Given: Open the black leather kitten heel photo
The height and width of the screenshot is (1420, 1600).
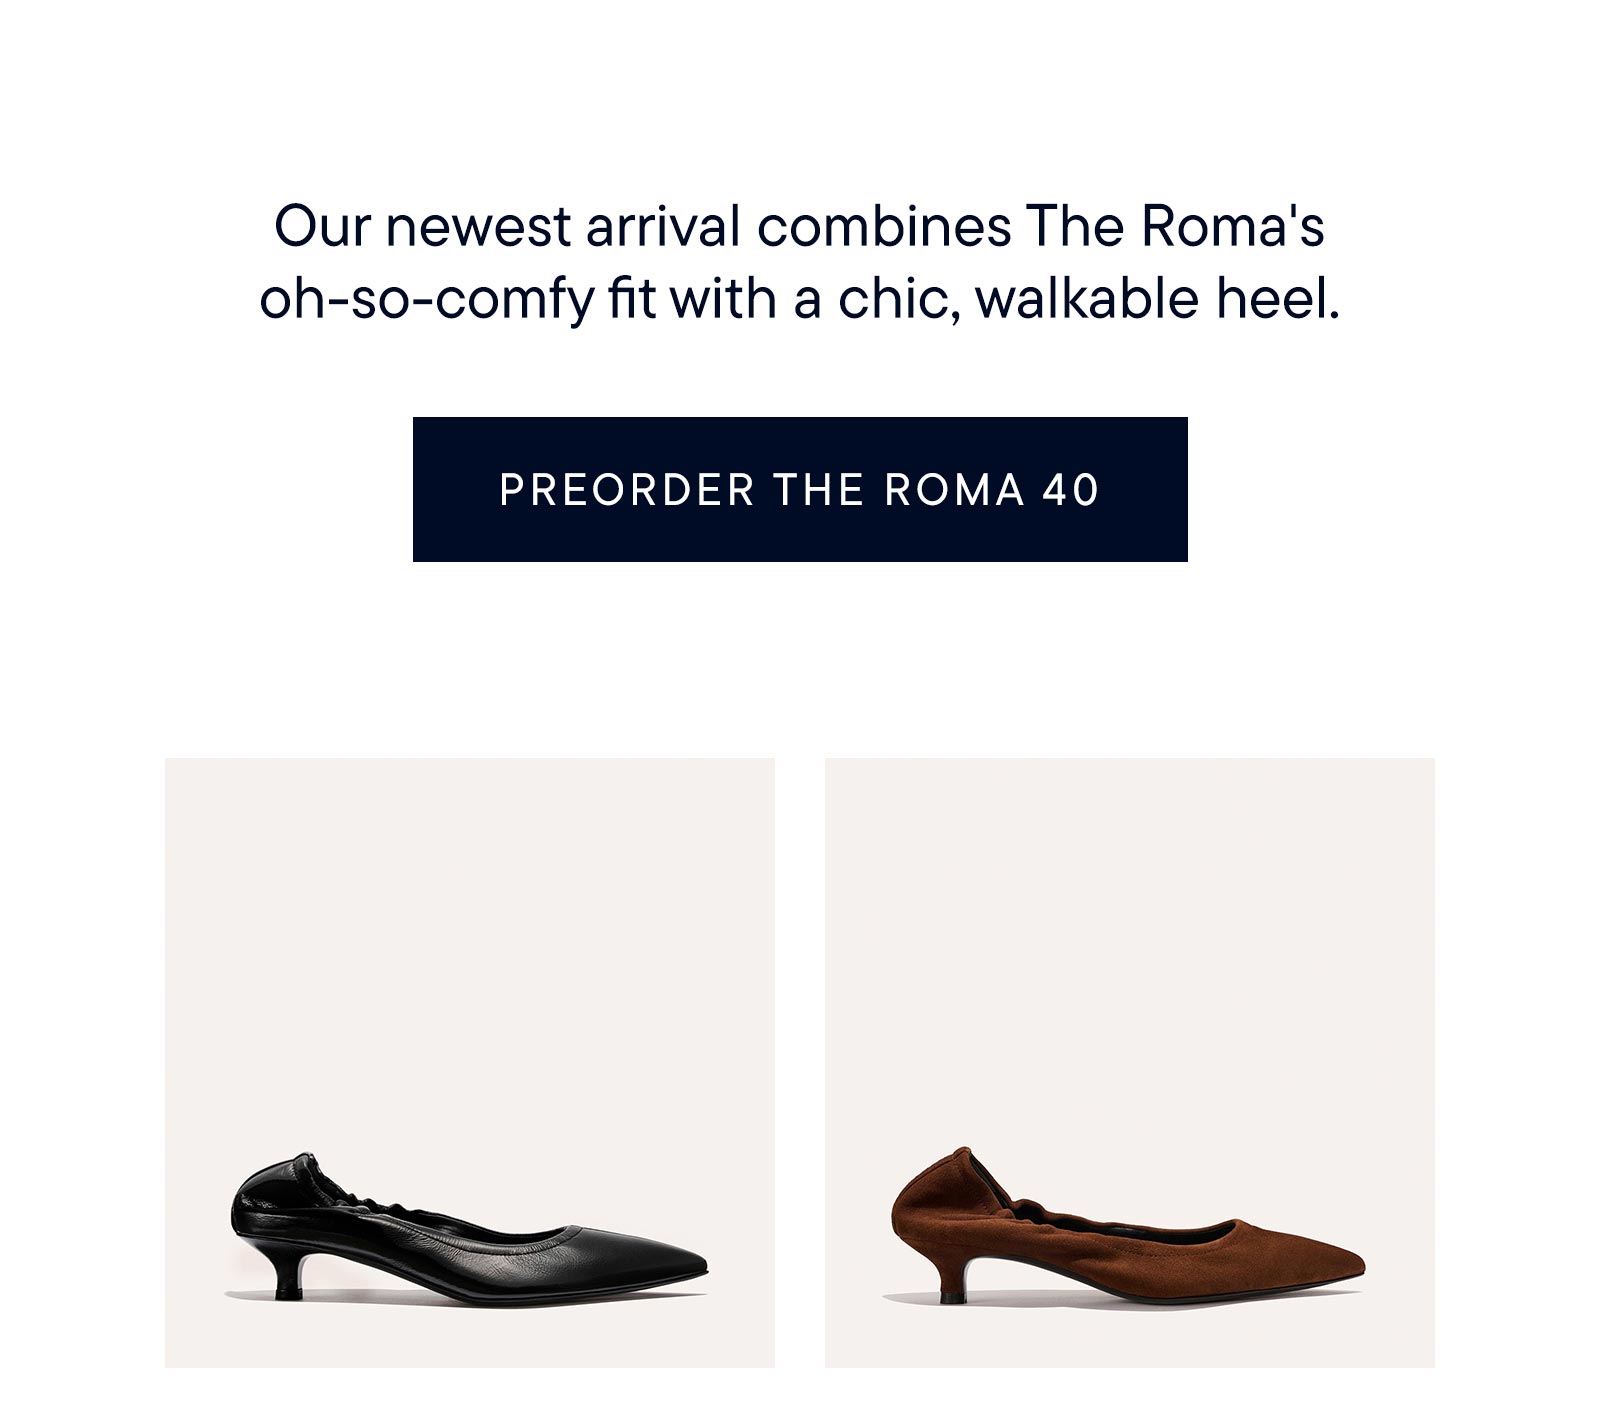Looking at the screenshot, I should point(469,1062).
